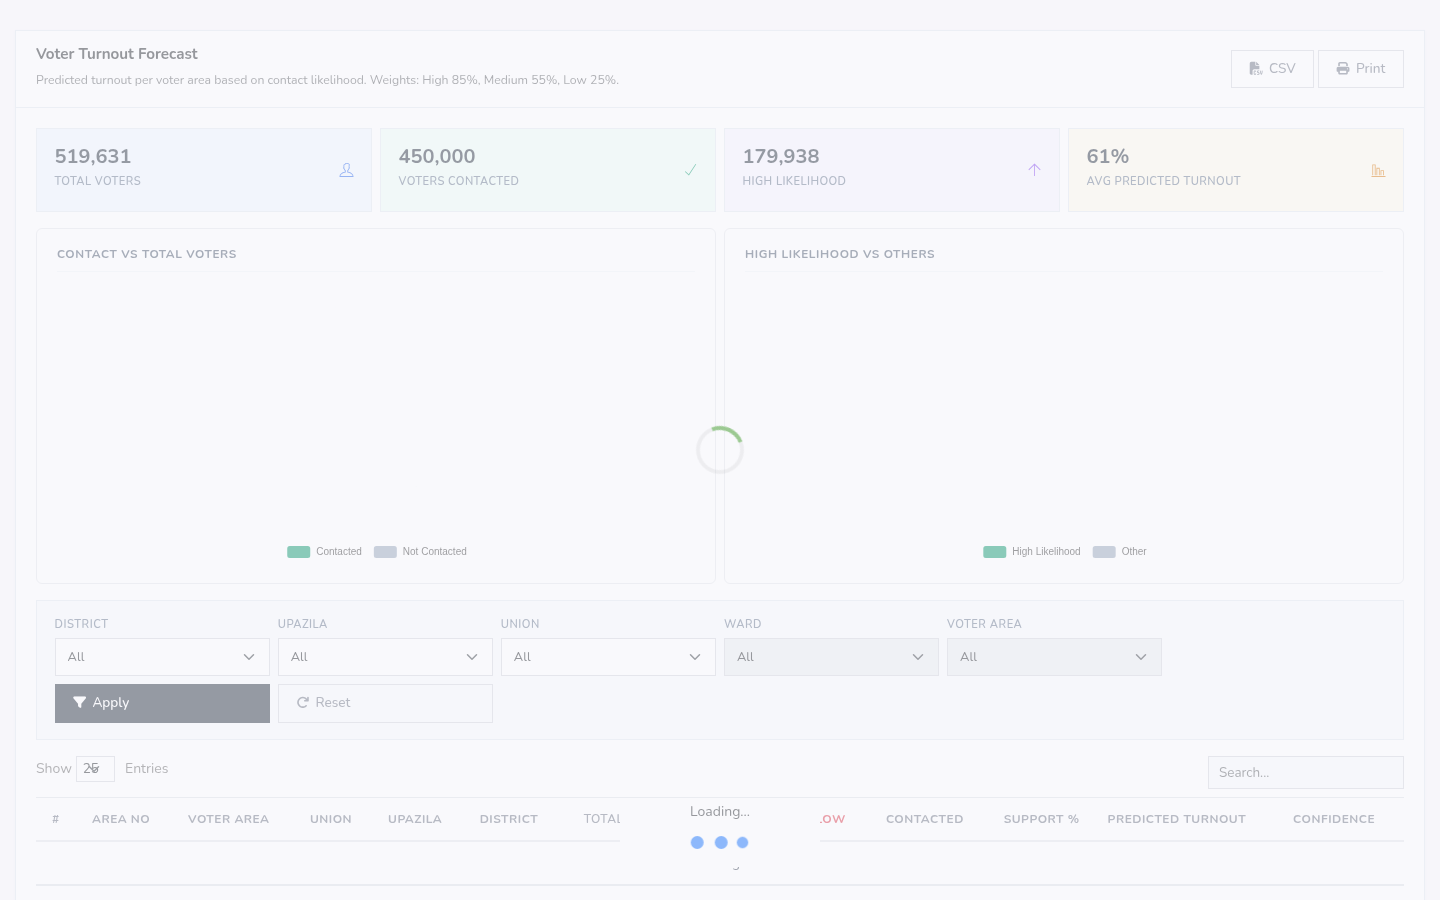Toggle the Not Contacted legend swatch
The height and width of the screenshot is (900, 1440).
[385, 552]
